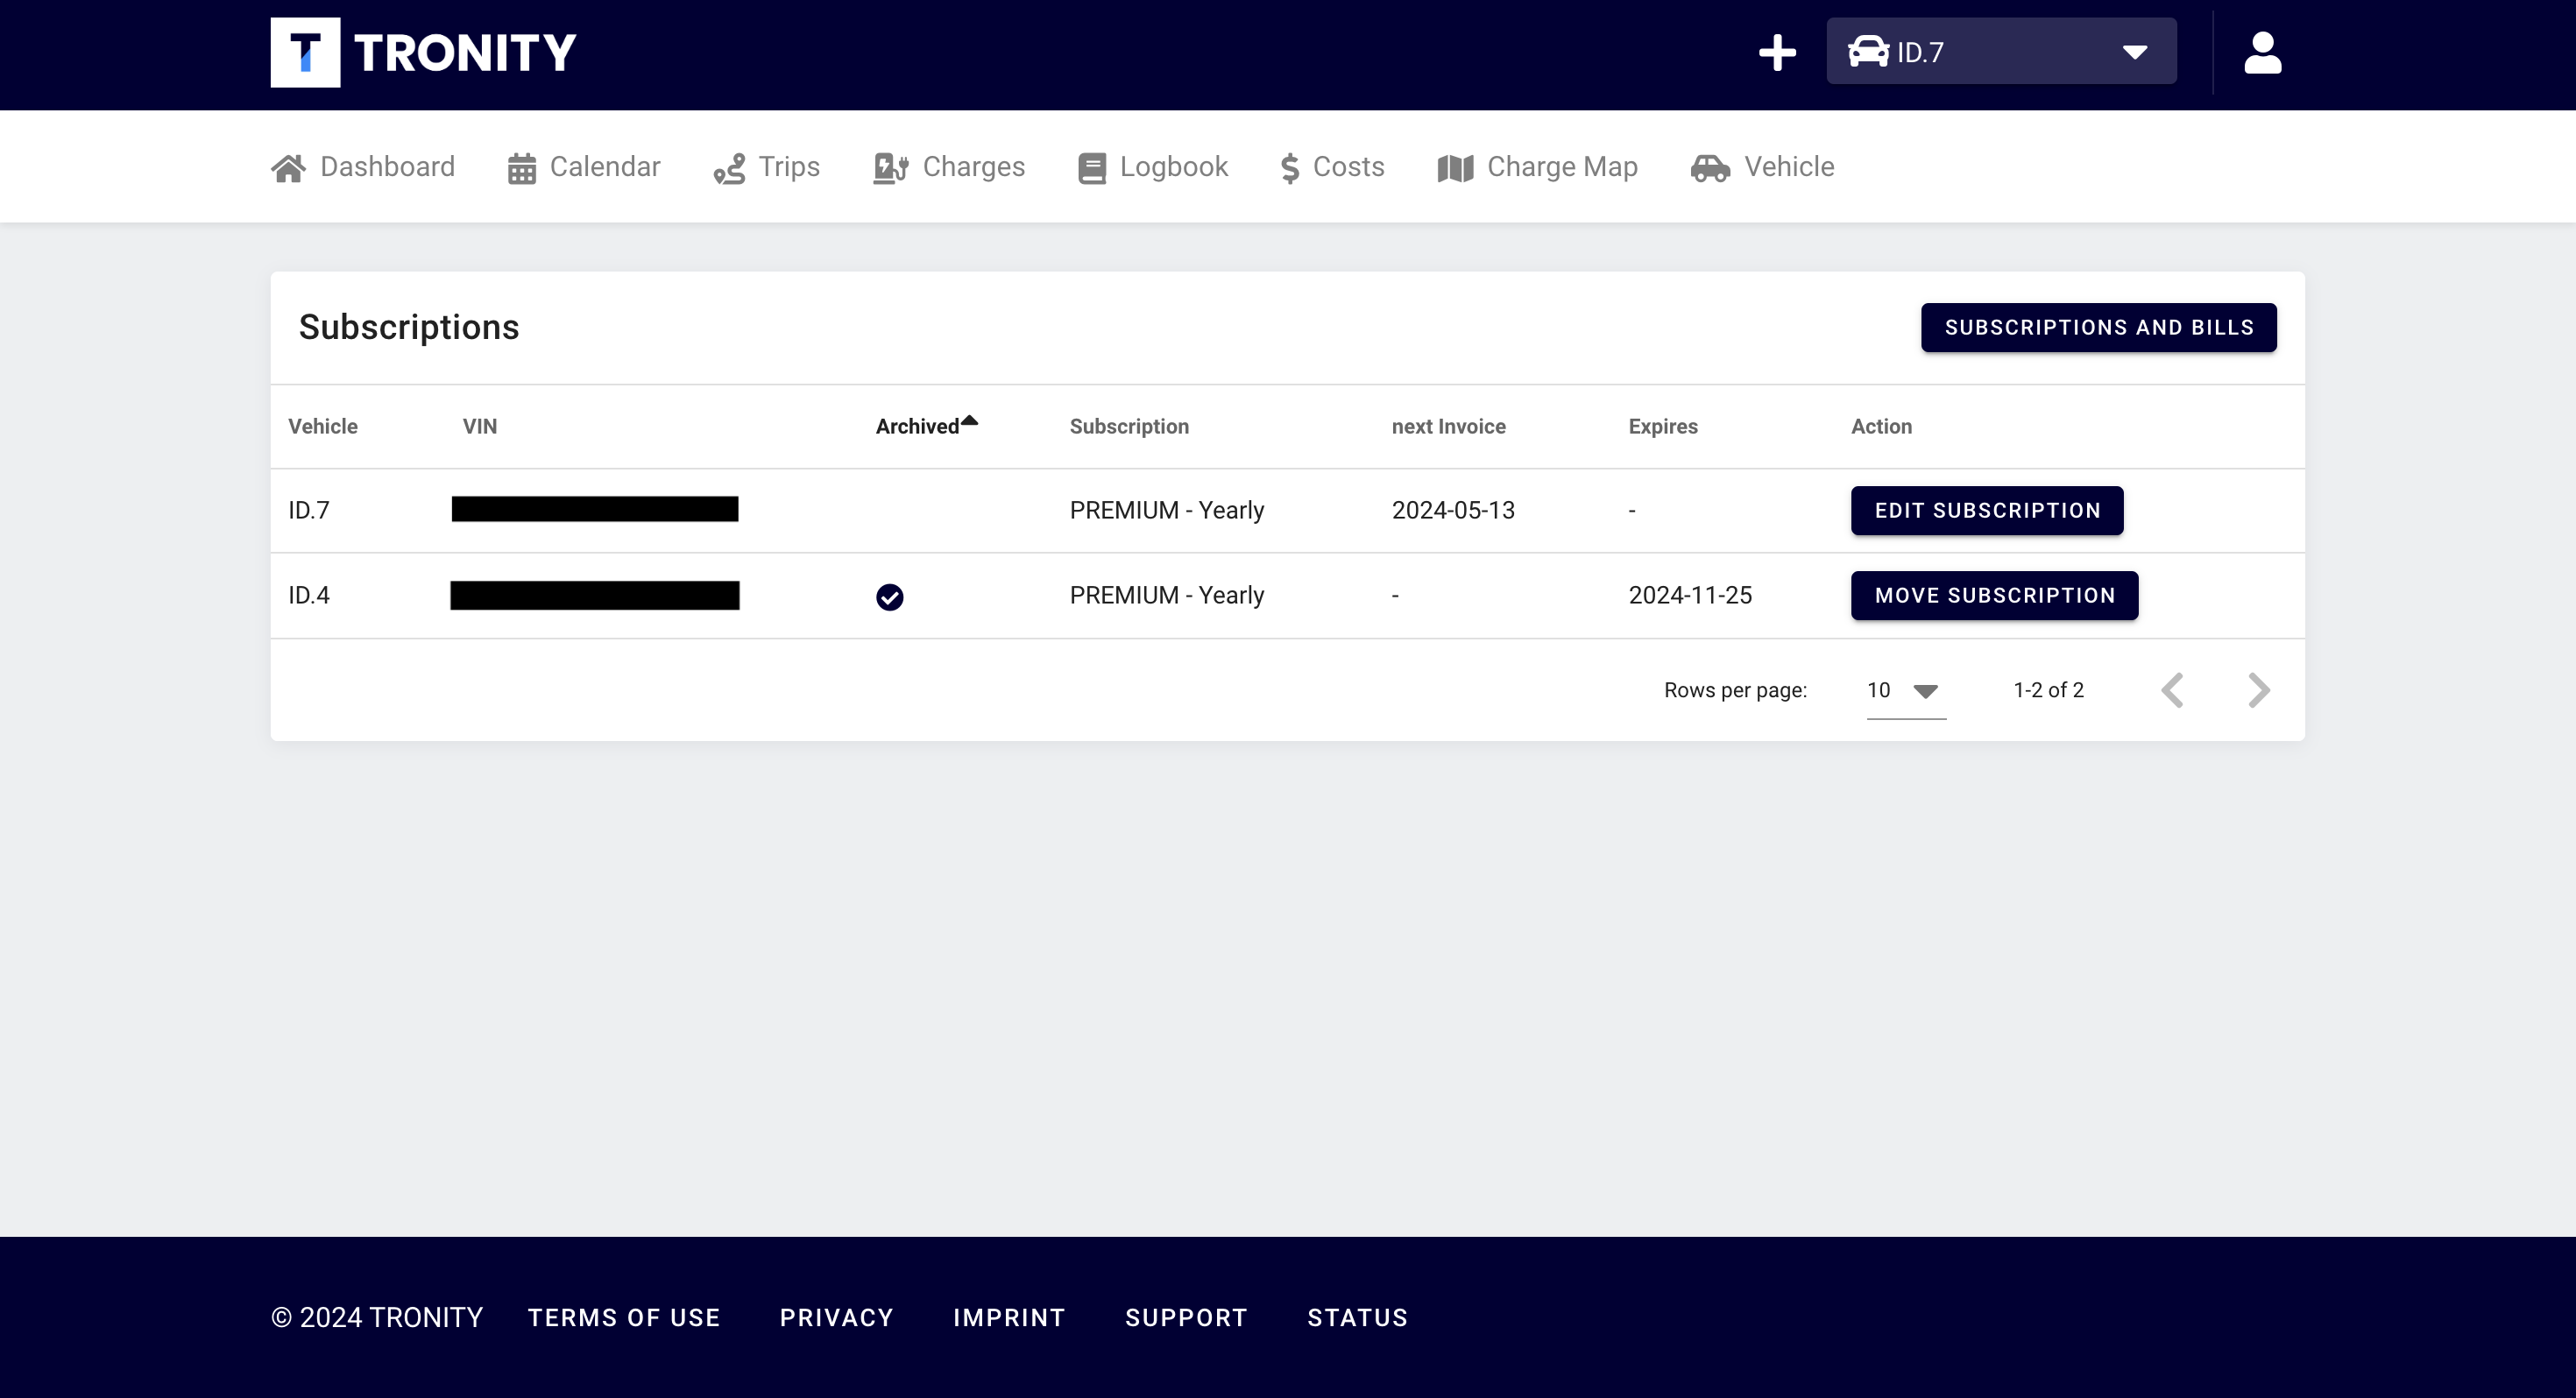The width and height of the screenshot is (2576, 1398).
Task: Open the ID.7 vehicle selector dropdown
Action: 2001,51
